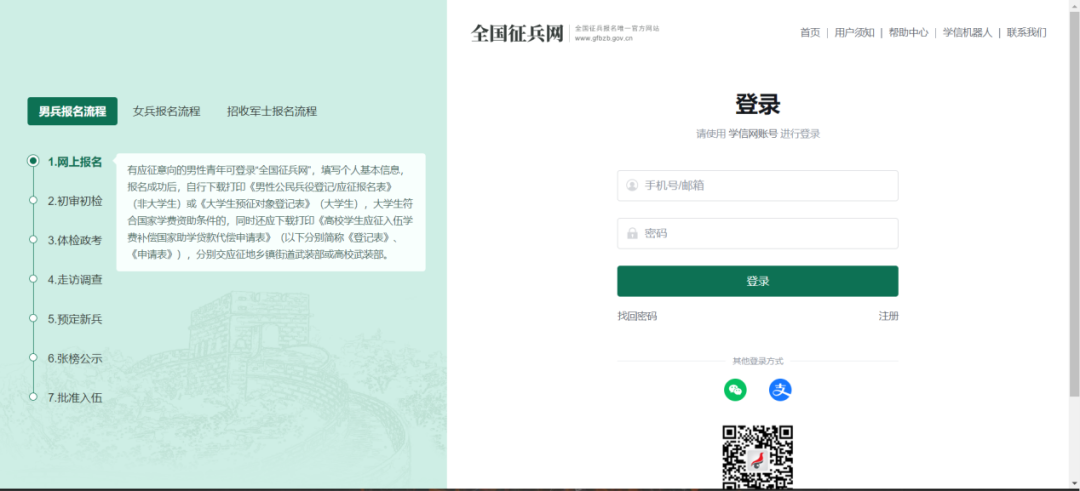
Task: Select step 2.初审初检
Action: point(74,201)
